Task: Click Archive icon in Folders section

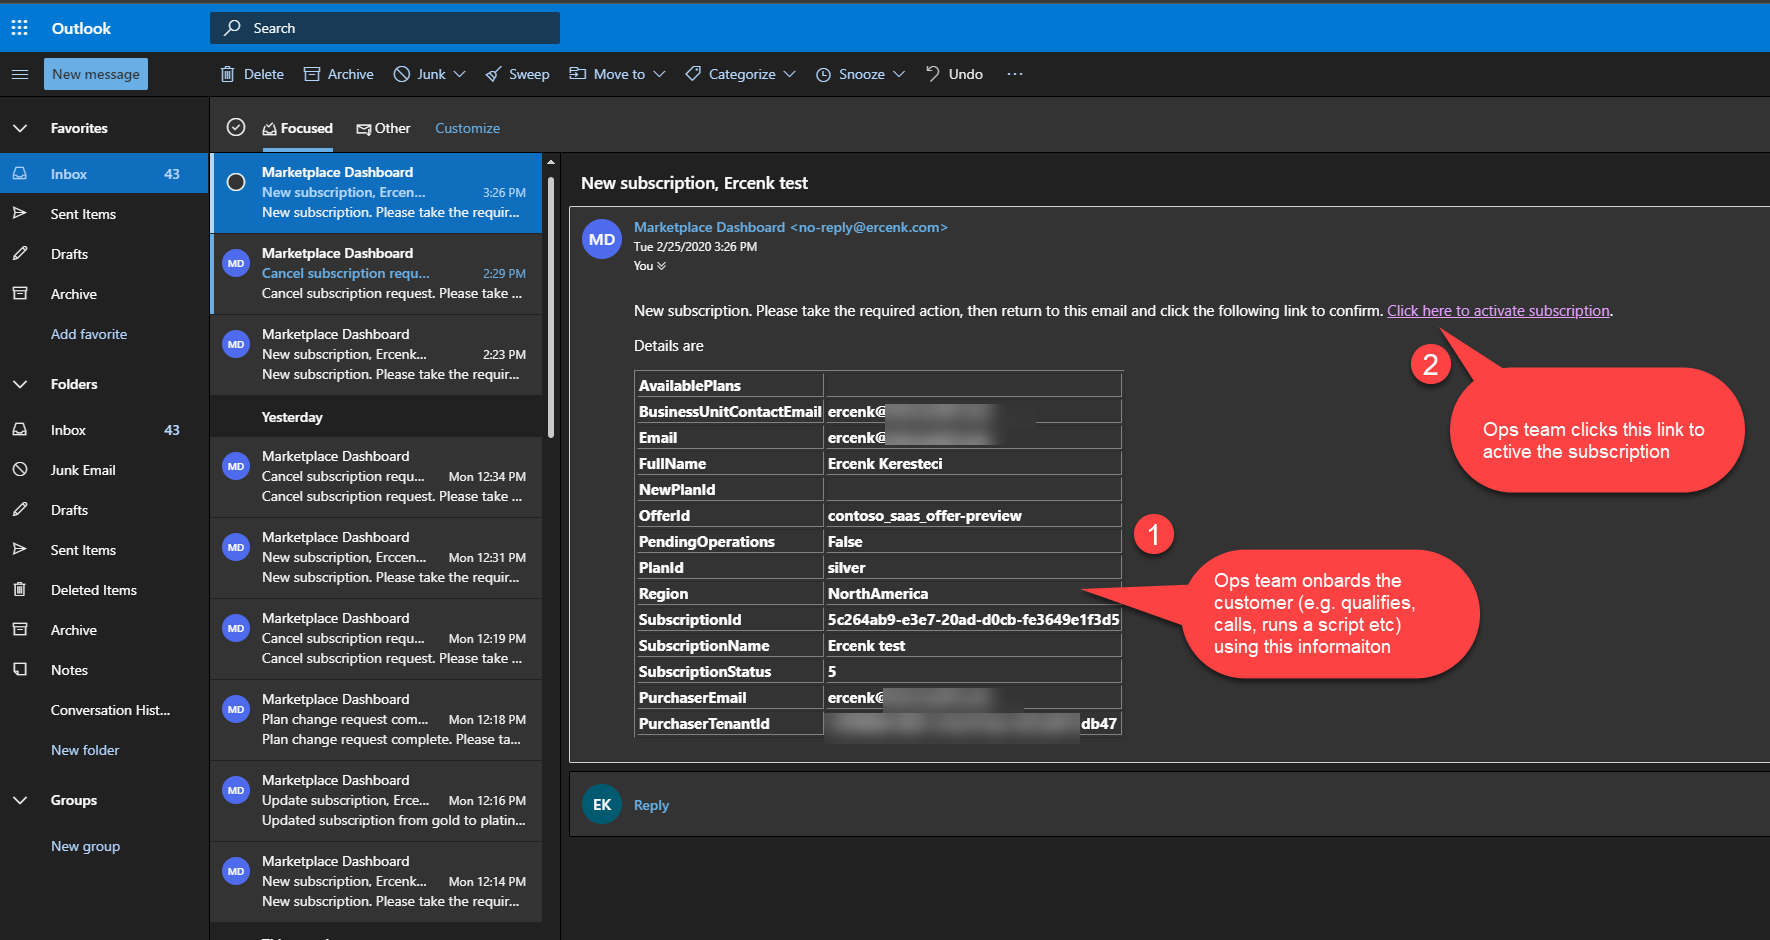Action: [x=19, y=630]
